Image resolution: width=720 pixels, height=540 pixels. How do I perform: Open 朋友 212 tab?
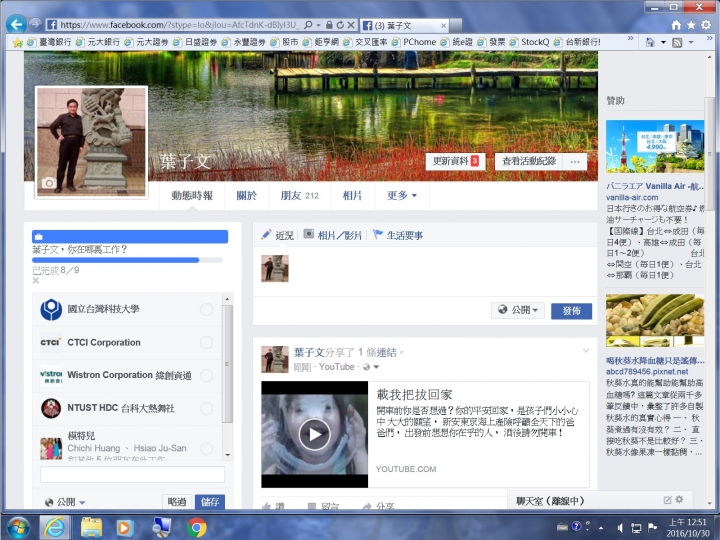click(299, 196)
